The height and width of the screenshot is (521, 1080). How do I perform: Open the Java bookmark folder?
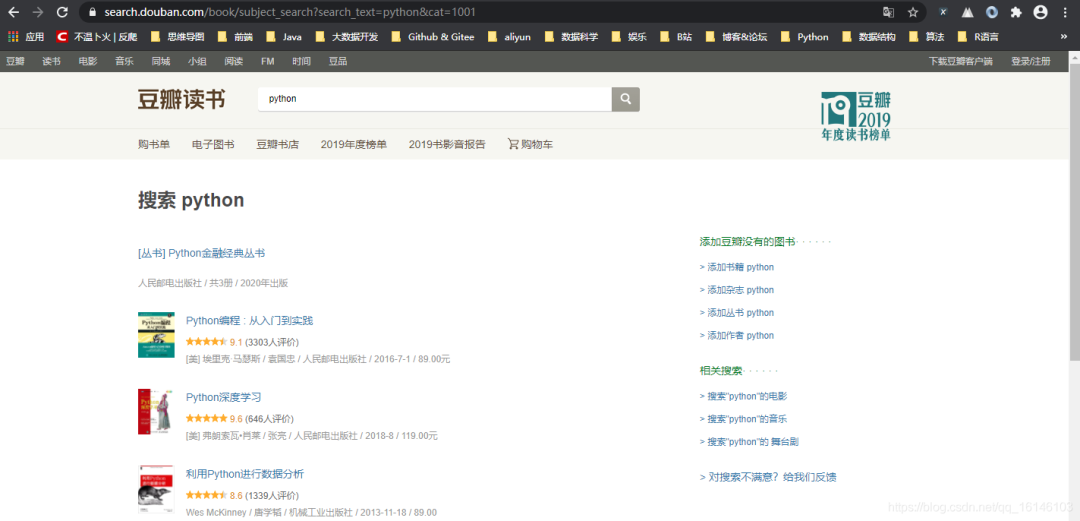tap(283, 37)
